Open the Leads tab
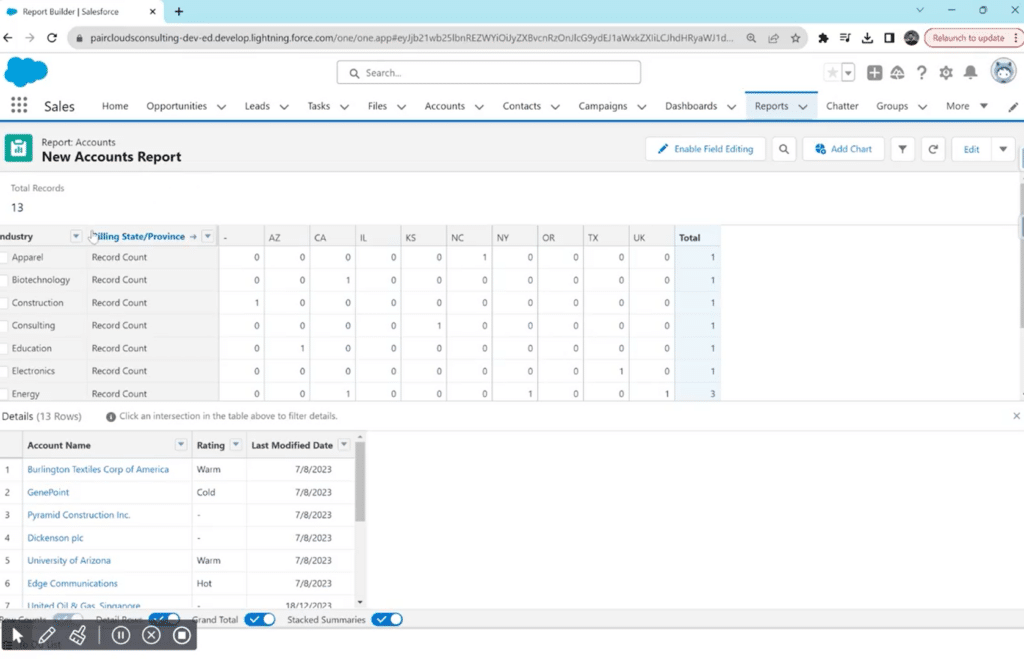 click(x=257, y=106)
